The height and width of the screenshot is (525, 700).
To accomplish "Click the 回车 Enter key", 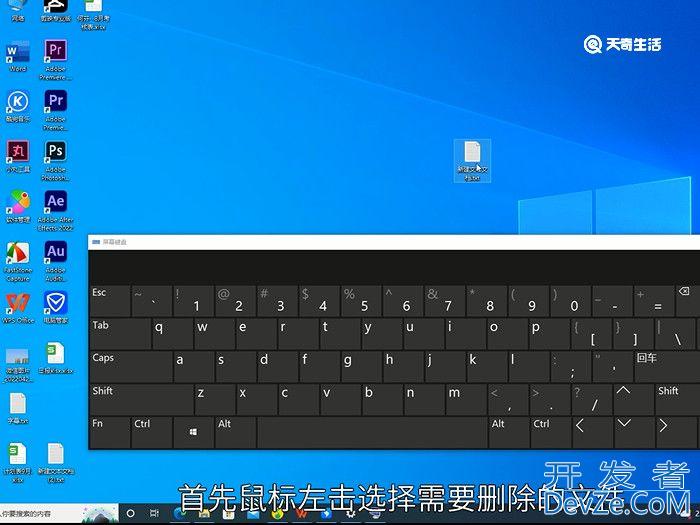I will tap(666, 366).
